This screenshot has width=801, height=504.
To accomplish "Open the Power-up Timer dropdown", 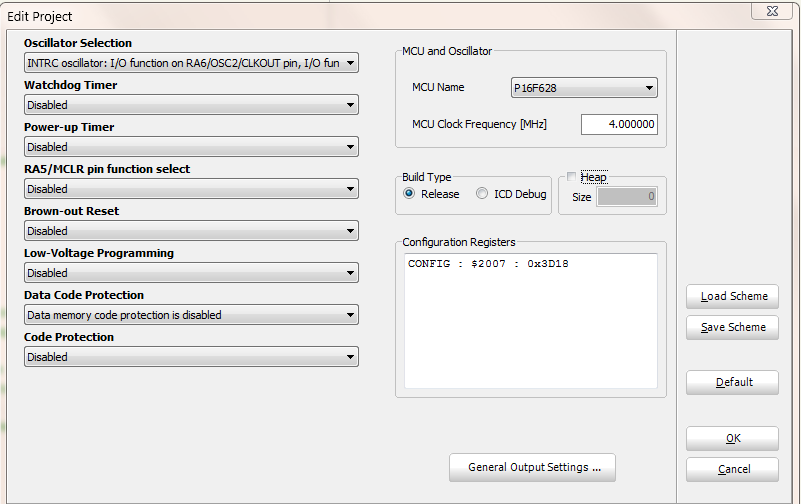I will pos(191,147).
